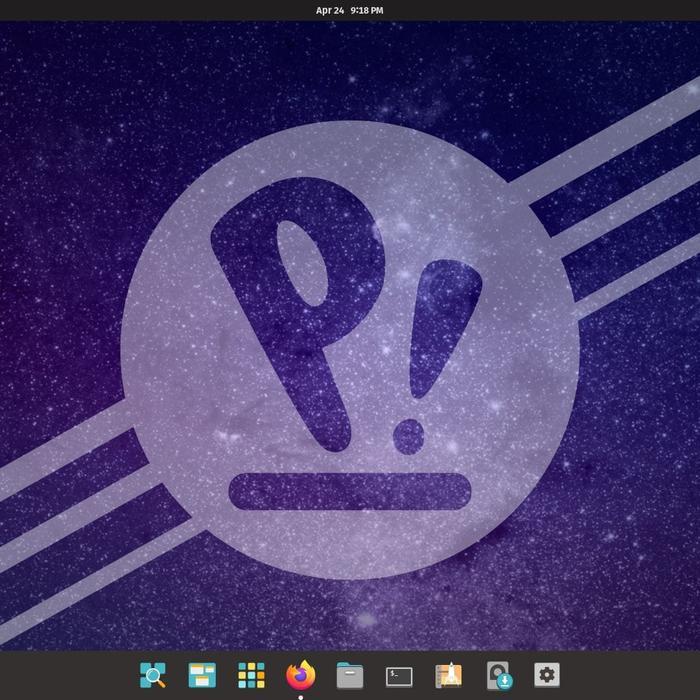Launch the Terminal from the dock
Viewport: 700px width, 700px height.
399,677
